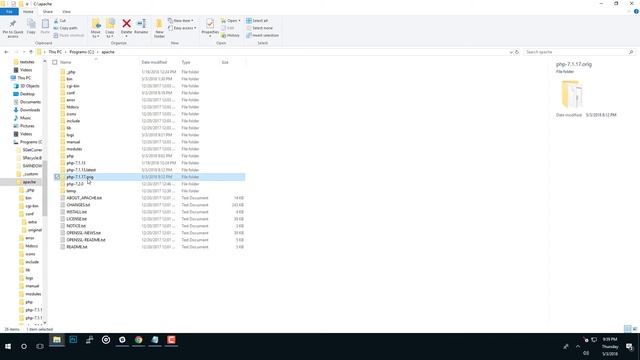Uncheck the php-7.1.17.orig row checkbox
640x360 pixels.
tap(57, 177)
